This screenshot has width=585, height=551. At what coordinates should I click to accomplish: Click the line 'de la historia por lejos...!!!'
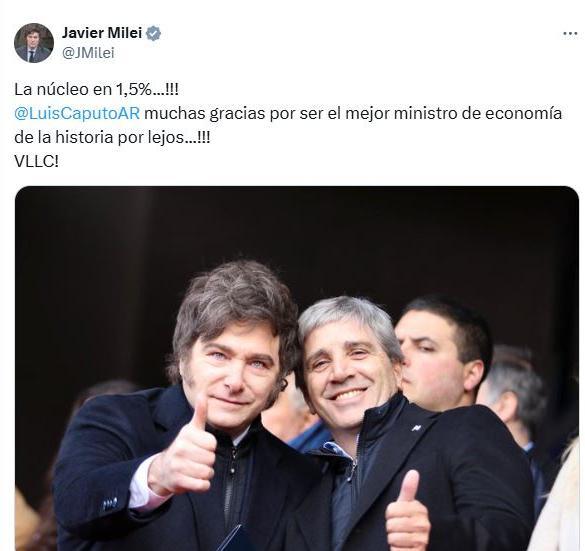112,138
